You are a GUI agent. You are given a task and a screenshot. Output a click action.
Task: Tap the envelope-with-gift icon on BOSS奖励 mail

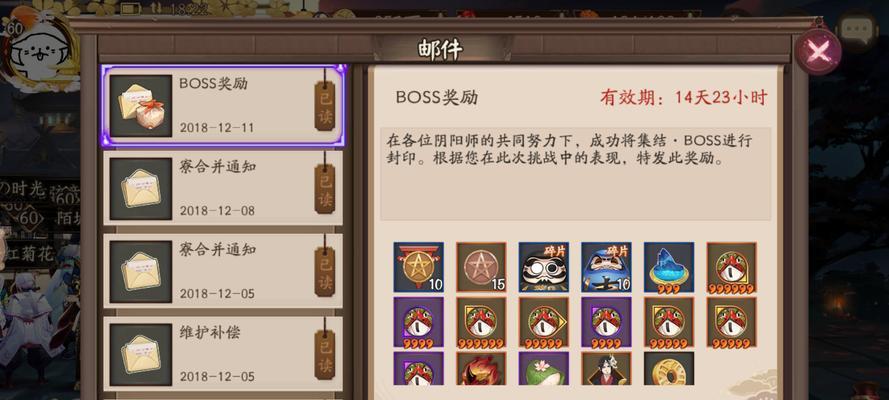point(141,106)
